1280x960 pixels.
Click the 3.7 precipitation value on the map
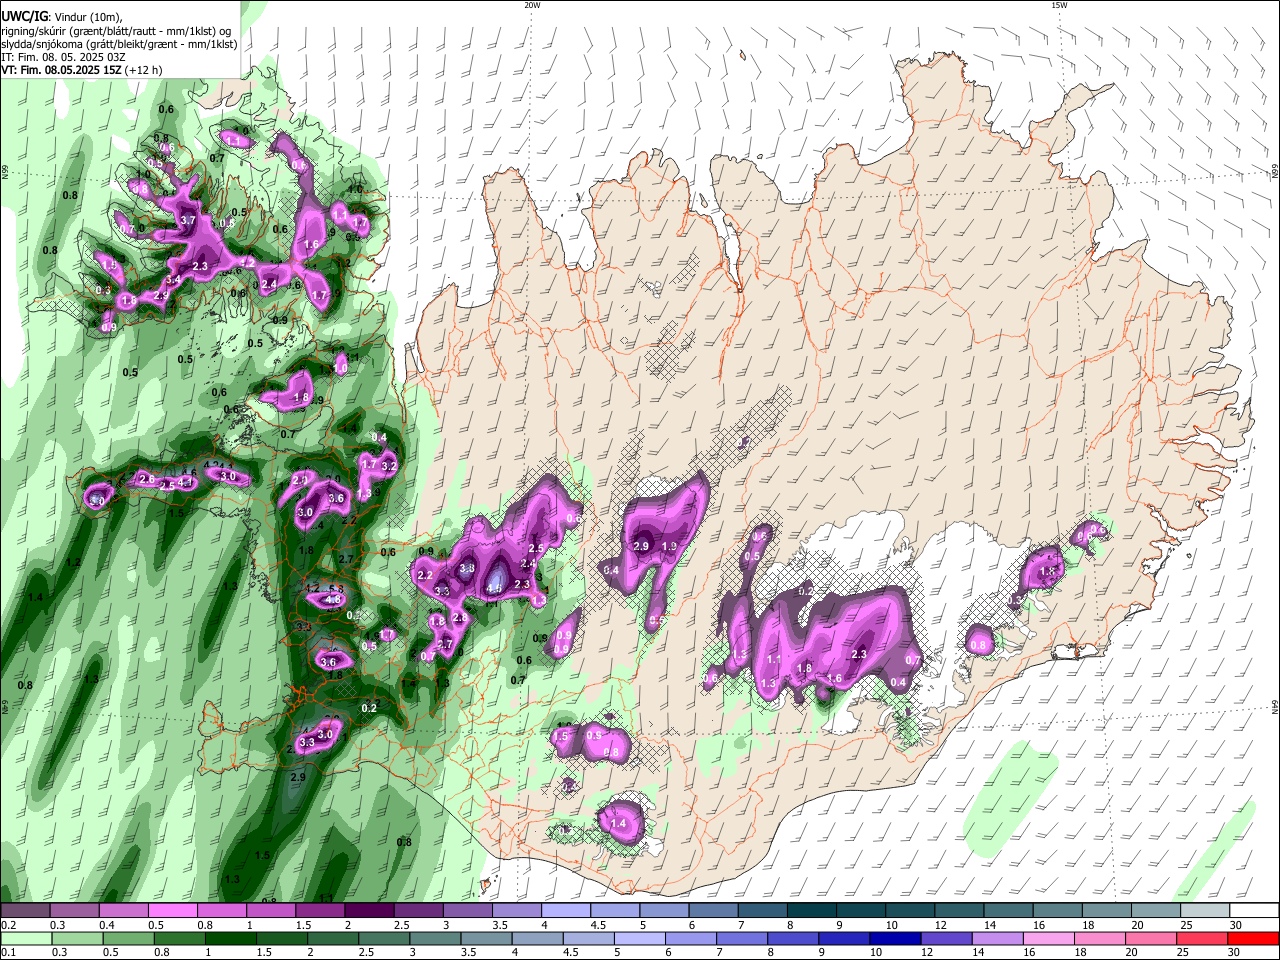(x=187, y=220)
